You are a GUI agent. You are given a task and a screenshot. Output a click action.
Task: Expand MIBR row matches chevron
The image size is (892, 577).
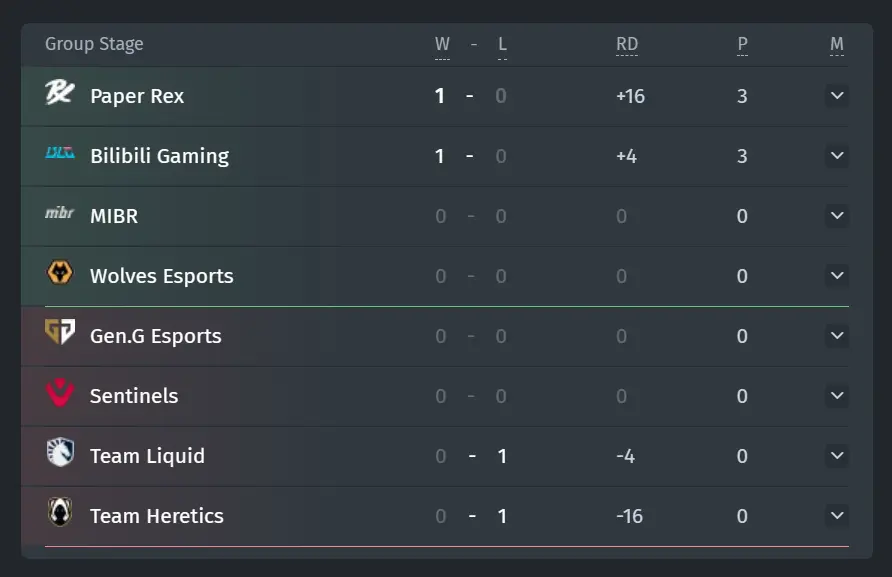[837, 216]
